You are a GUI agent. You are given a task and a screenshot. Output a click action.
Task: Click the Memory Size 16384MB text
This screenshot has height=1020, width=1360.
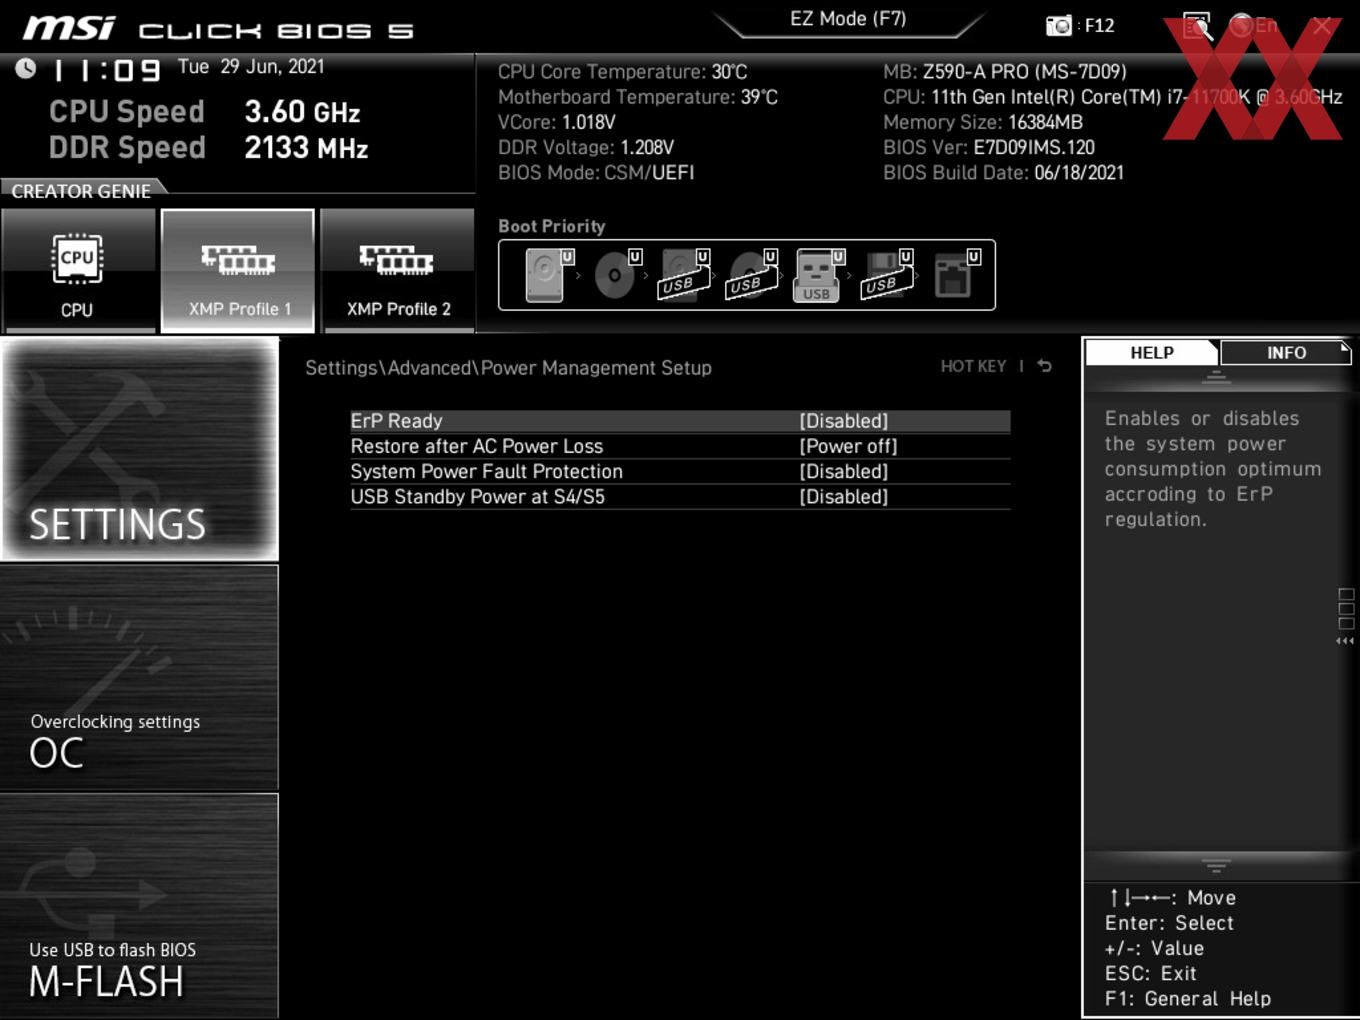click(983, 122)
